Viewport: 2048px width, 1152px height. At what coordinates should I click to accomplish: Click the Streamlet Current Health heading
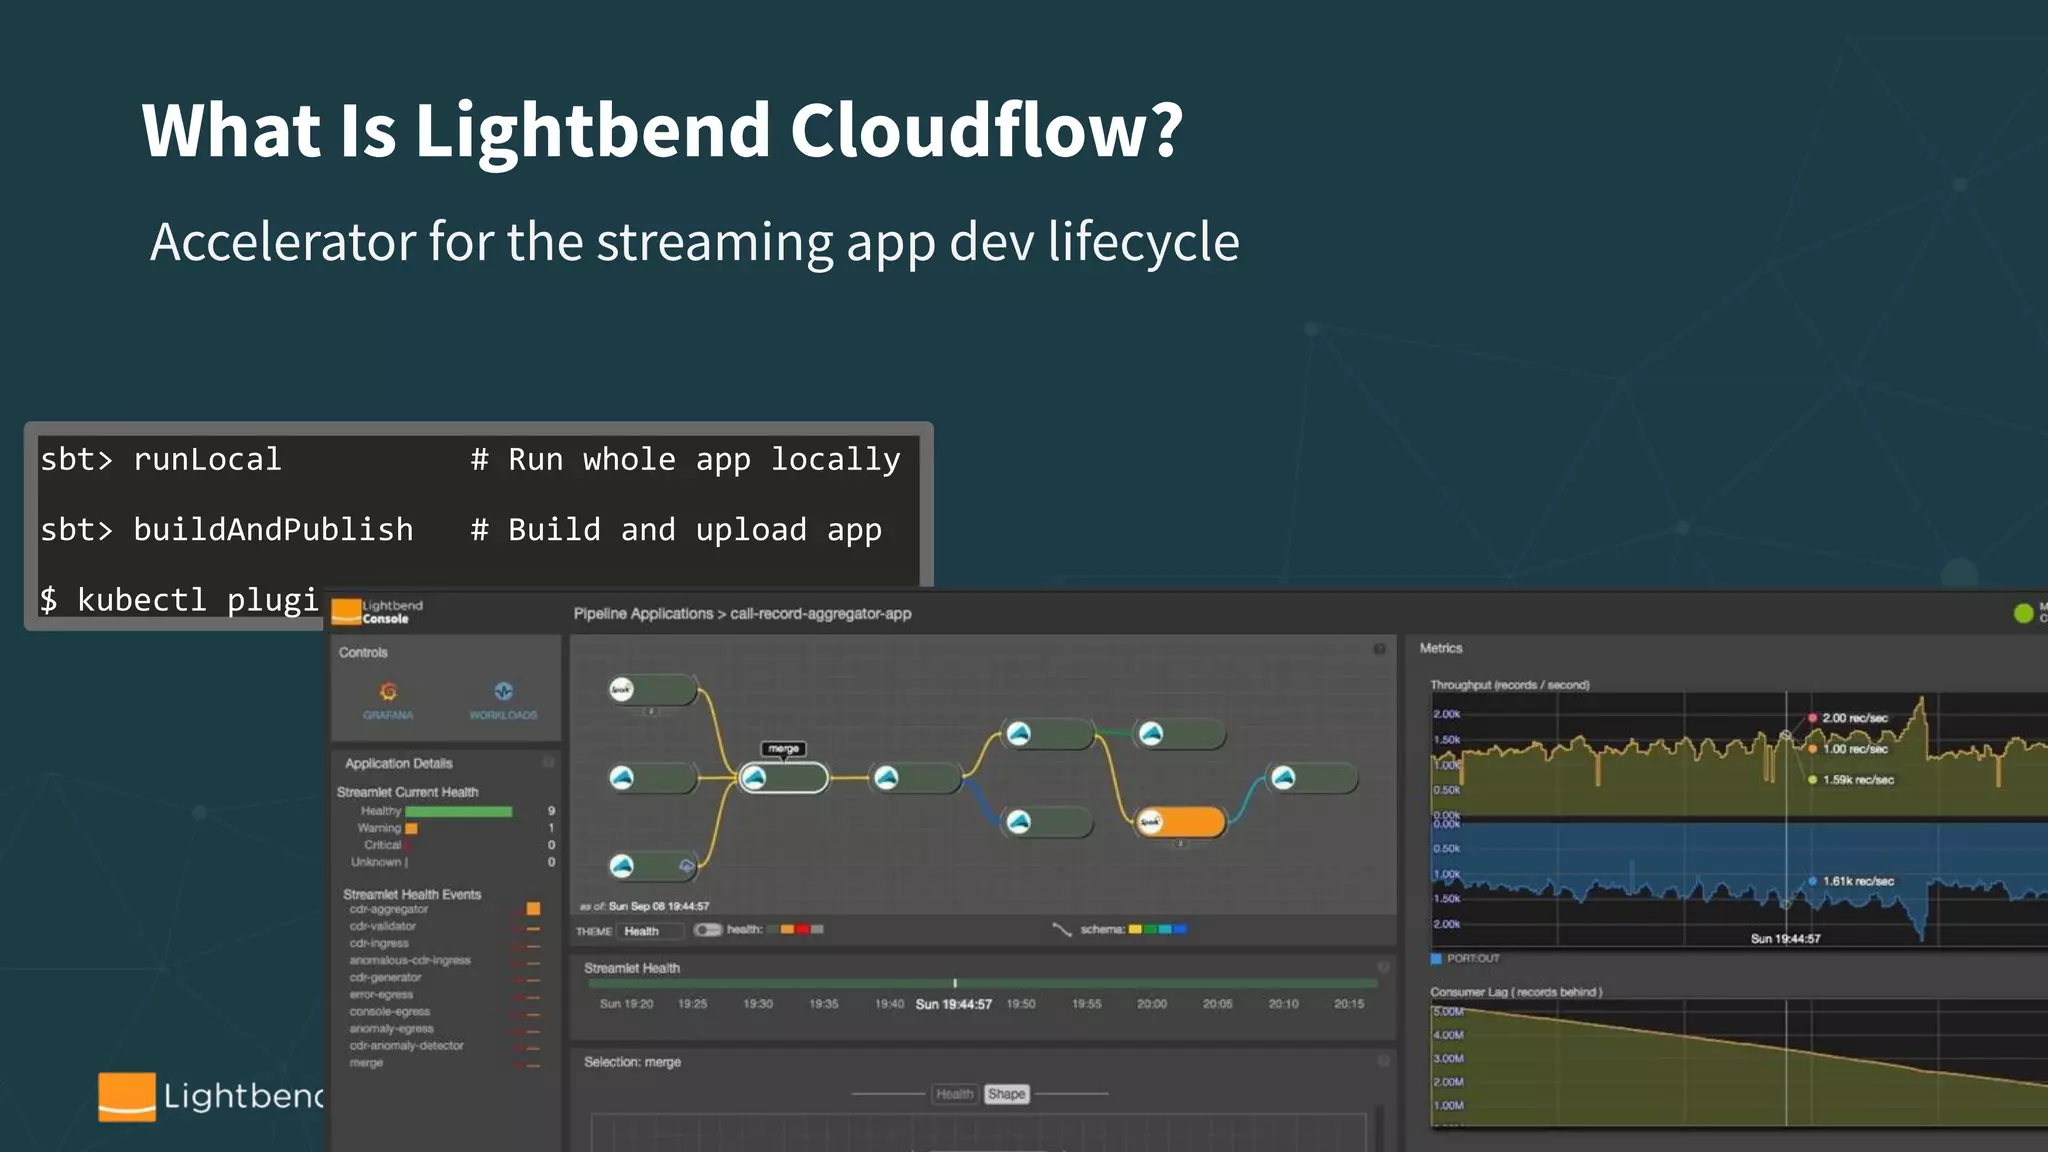pyautogui.click(x=407, y=792)
